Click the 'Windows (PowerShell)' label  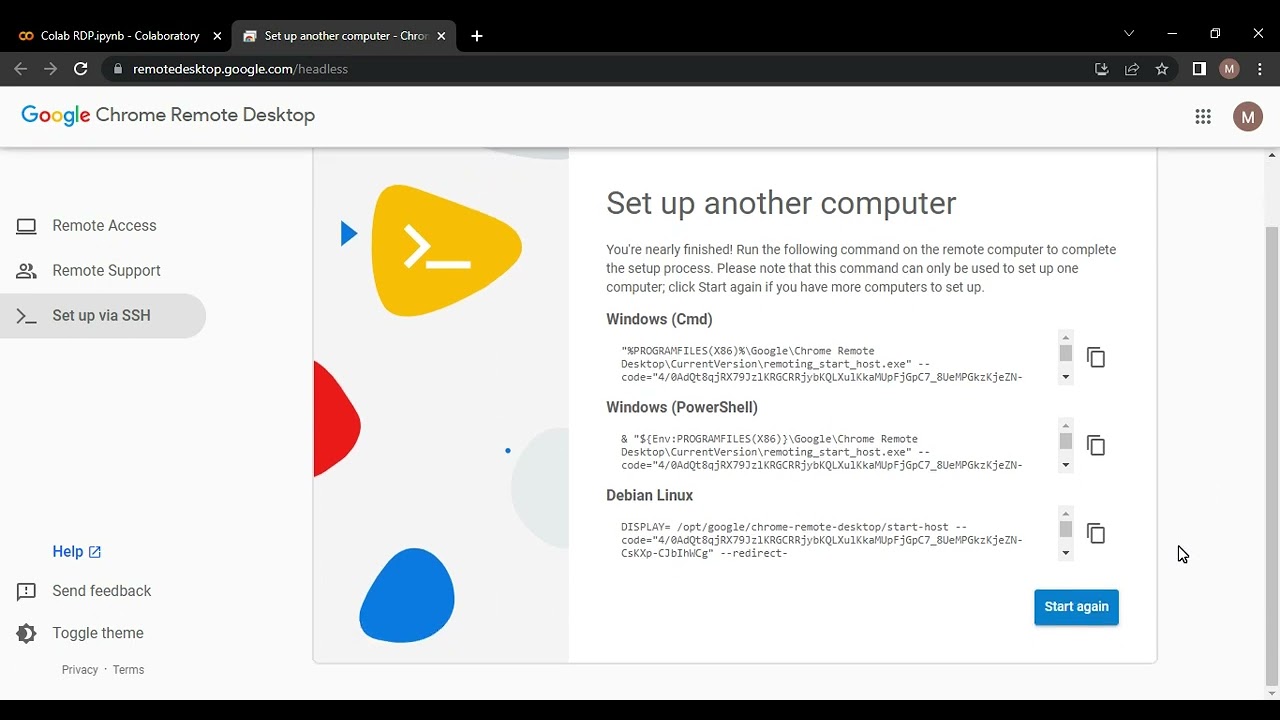click(x=682, y=408)
